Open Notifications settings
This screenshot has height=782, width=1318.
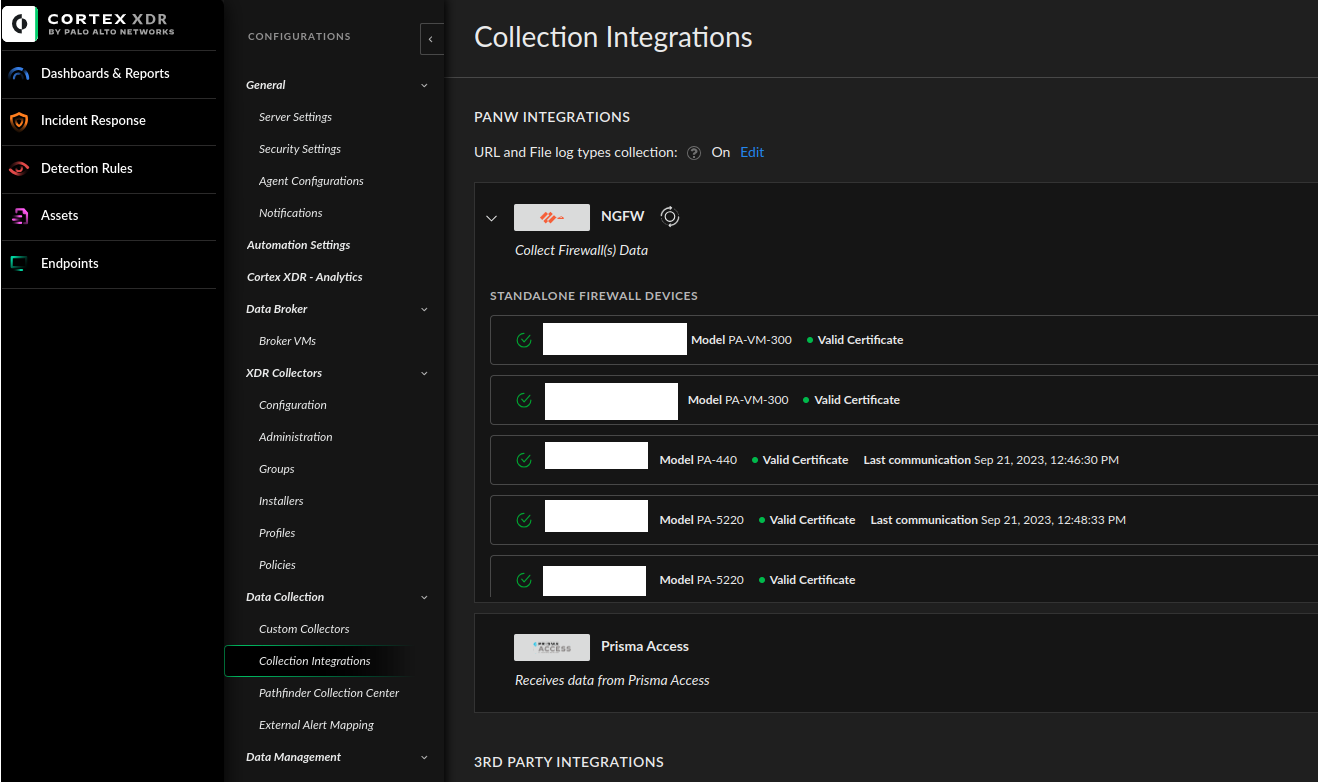[291, 213]
